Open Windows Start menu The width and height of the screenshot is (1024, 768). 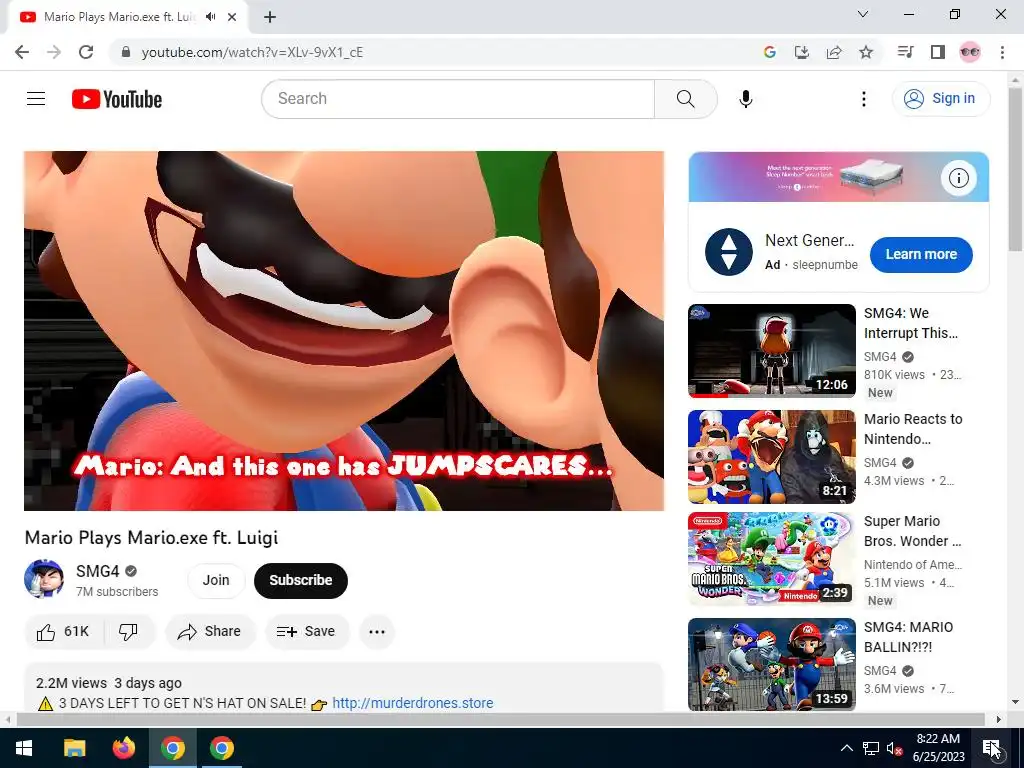pyautogui.click(x=24, y=748)
